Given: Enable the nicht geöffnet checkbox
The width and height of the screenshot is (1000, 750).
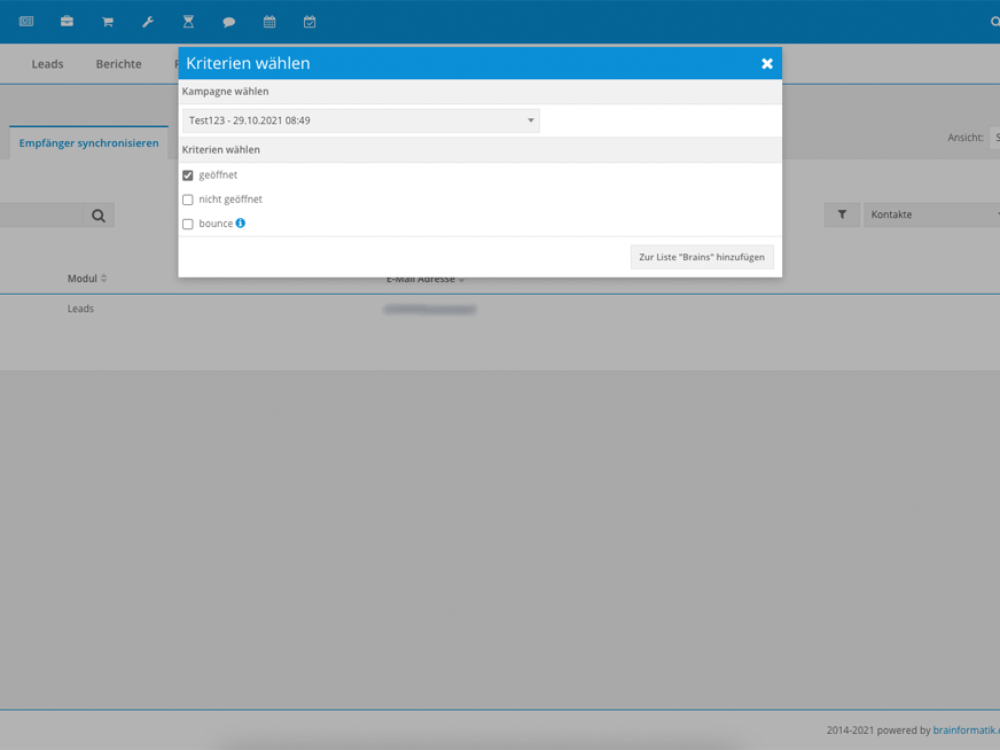Looking at the screenshot, I should (x=188, y=200).
